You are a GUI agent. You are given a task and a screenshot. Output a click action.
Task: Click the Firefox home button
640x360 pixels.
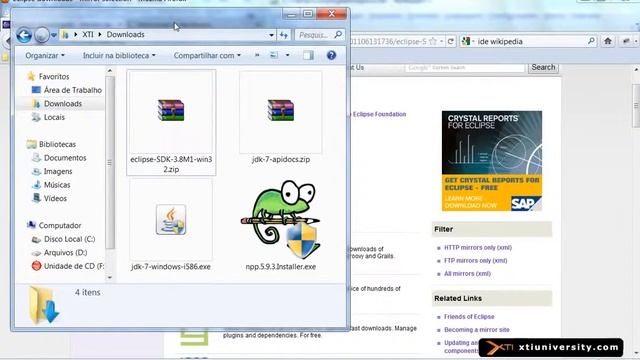608,41
